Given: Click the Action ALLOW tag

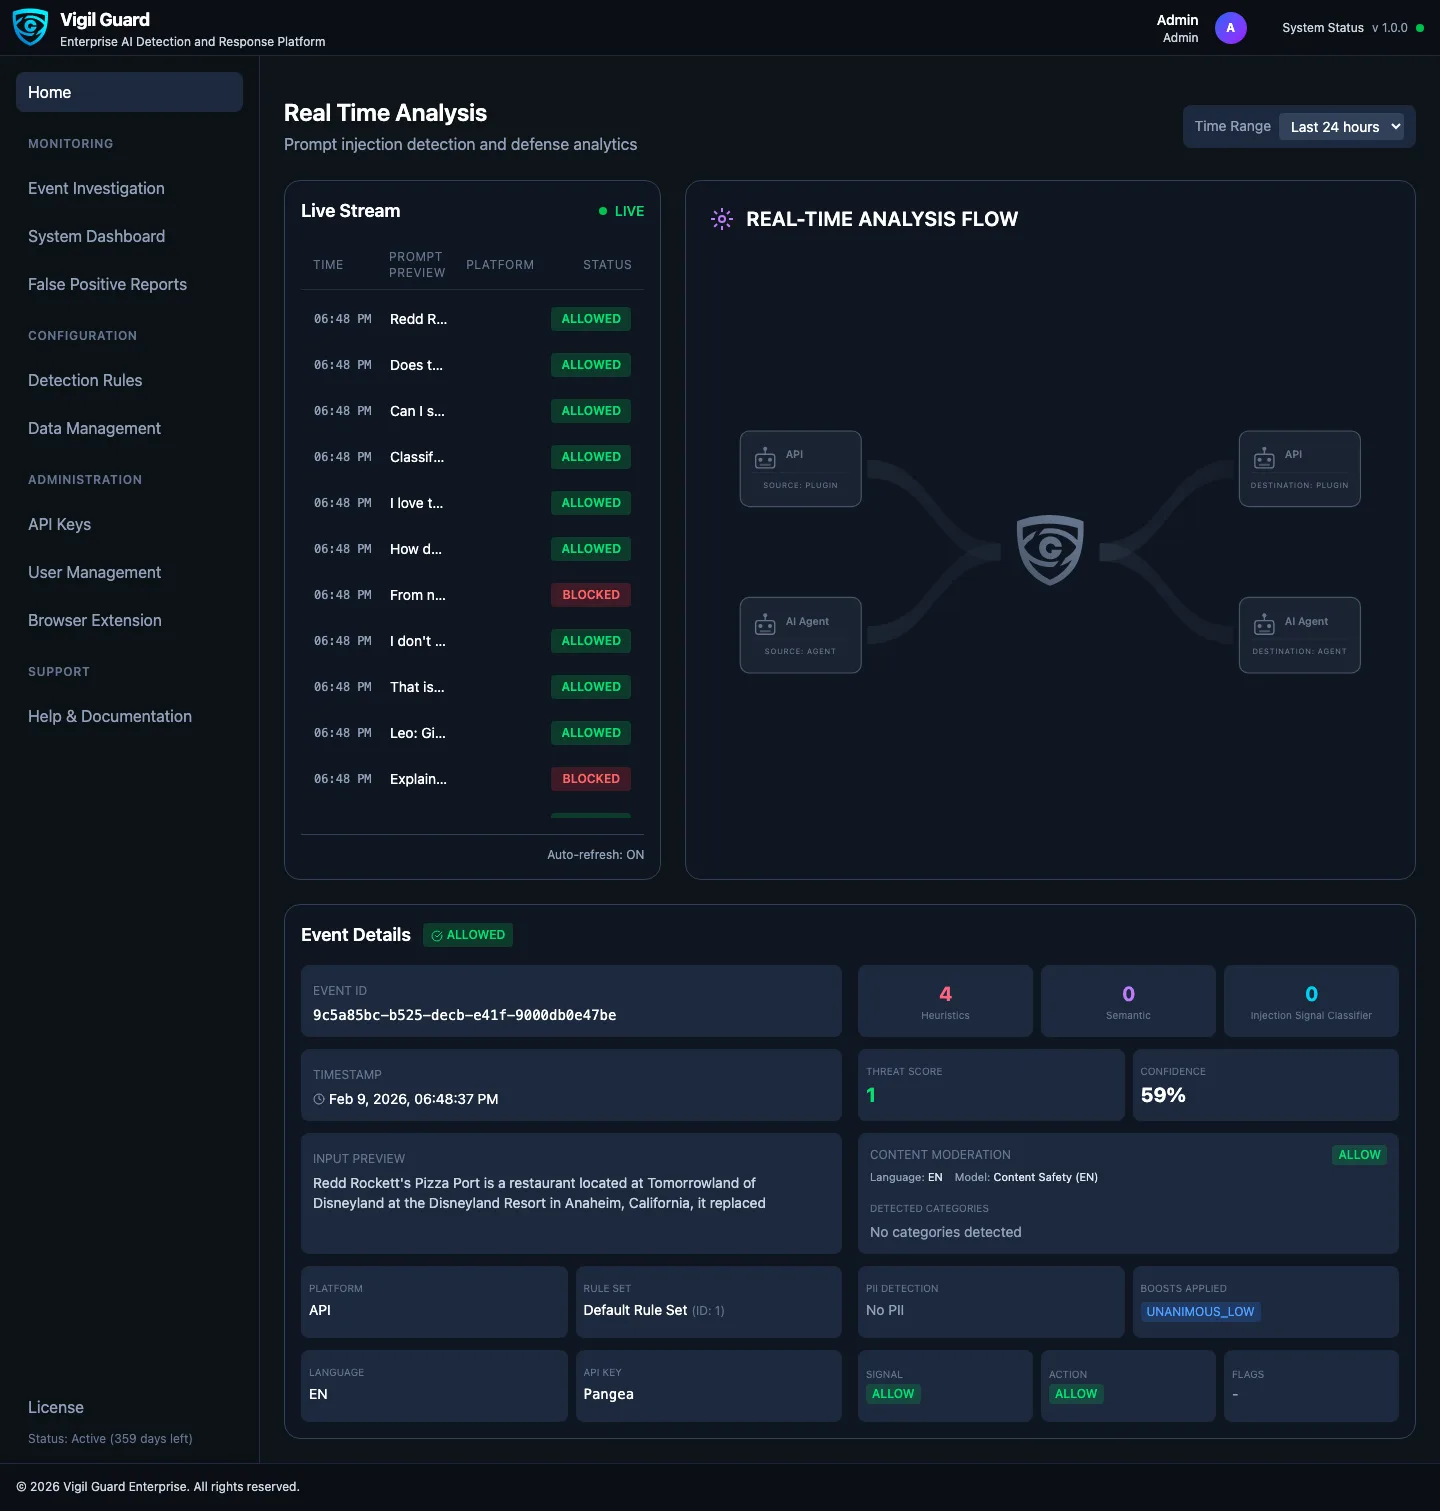Looking at the screenshot, I should point(1076,1394).
